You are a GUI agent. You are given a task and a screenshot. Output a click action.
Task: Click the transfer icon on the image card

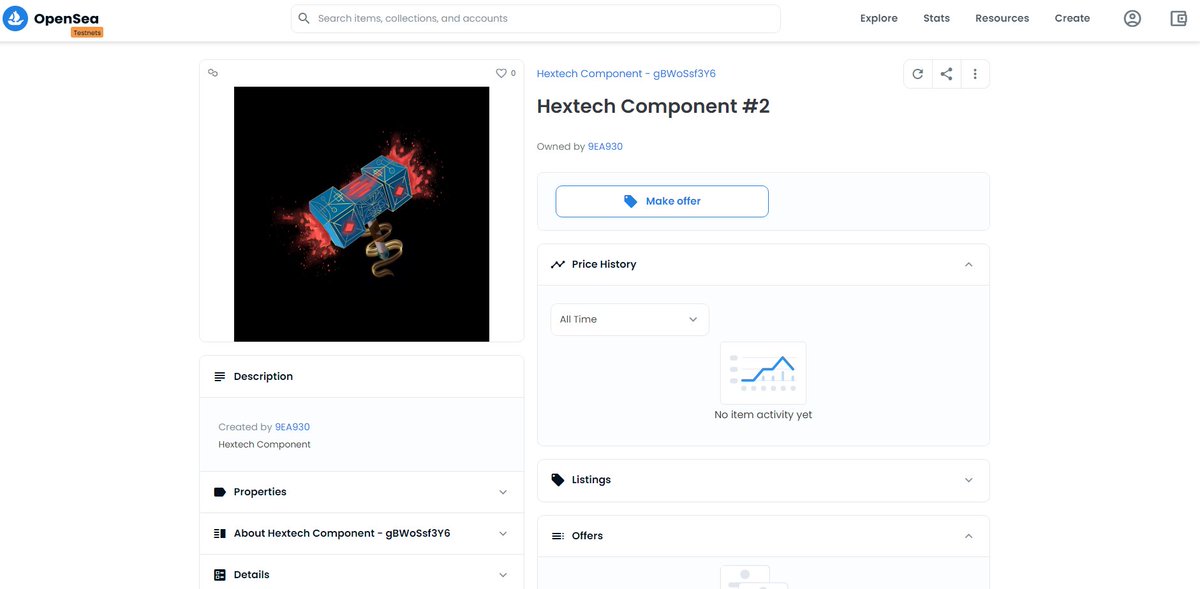pos(213,72)
